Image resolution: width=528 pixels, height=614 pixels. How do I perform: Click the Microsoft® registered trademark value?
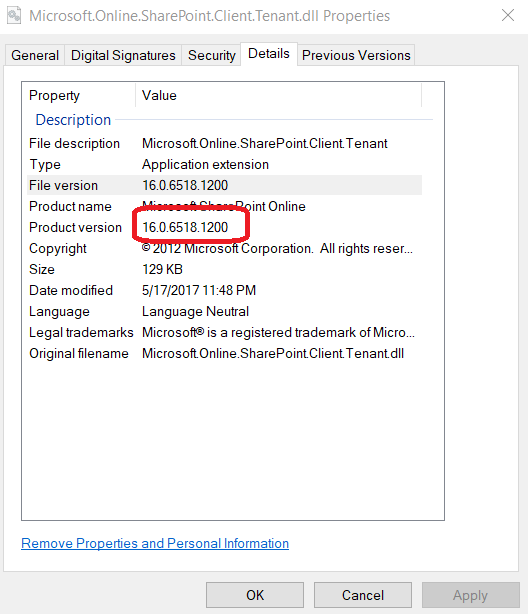tap(278, 332)
